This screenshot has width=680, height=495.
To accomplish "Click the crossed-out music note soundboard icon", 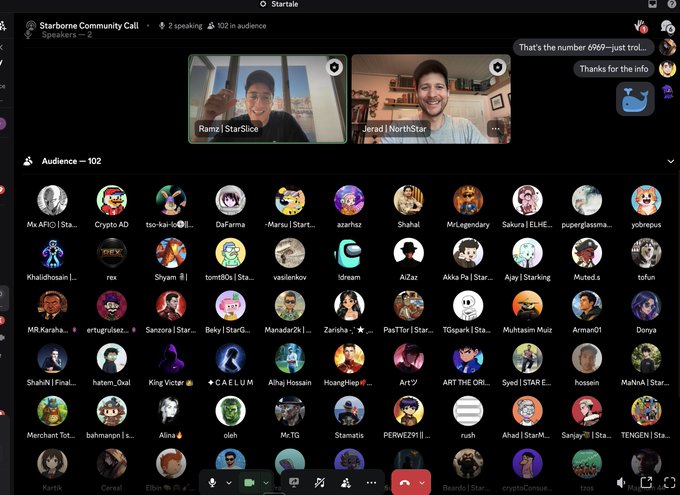I will pyautogui.click(x=320, y=482).
